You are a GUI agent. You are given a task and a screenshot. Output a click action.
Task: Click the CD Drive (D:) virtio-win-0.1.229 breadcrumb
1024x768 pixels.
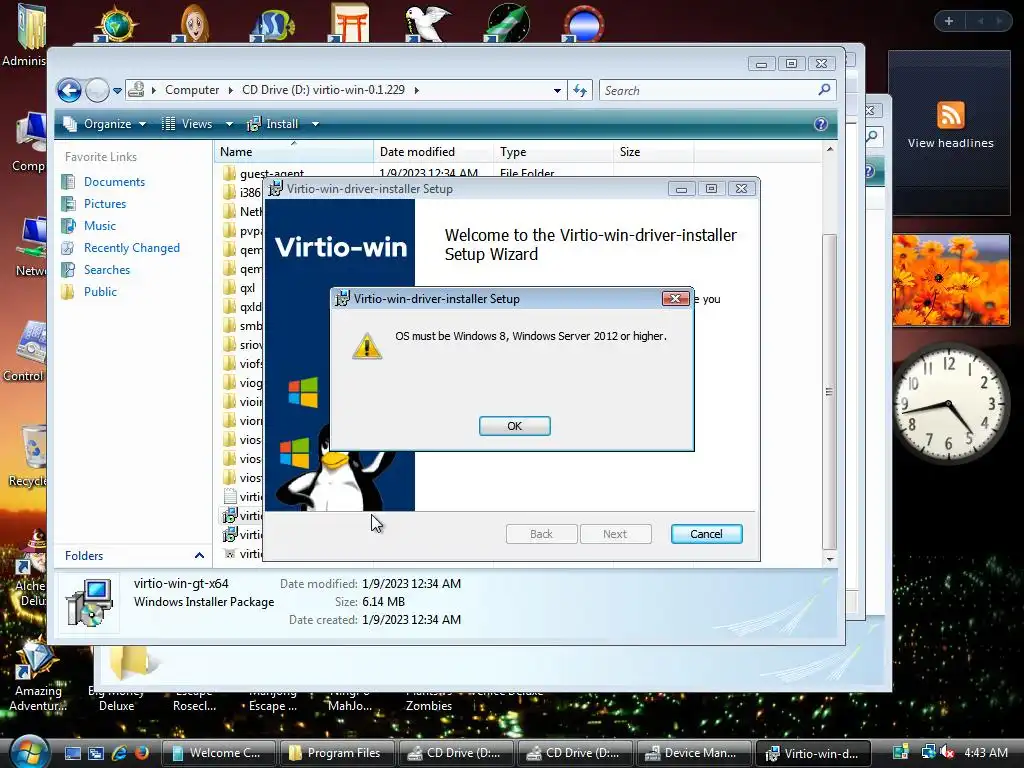[323, 90]
